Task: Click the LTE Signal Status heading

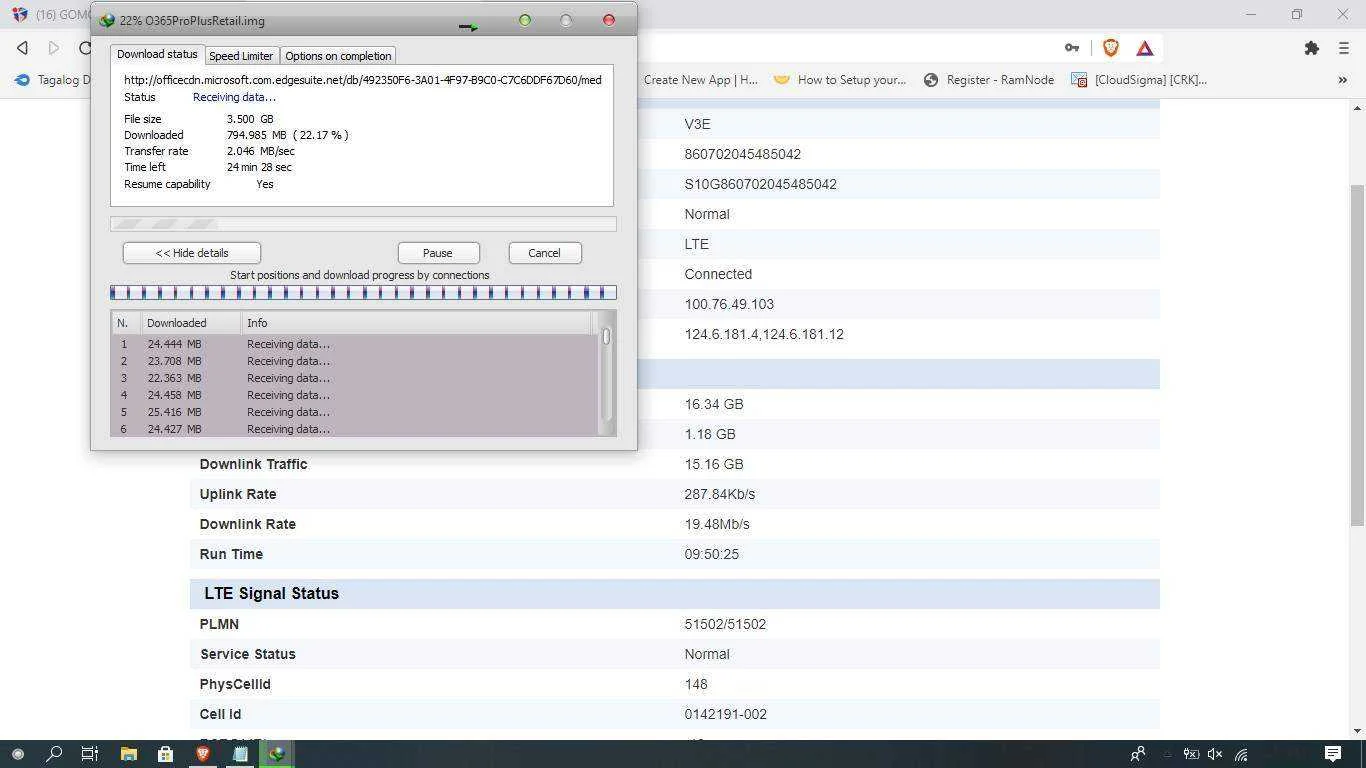Action: [271, 594]
